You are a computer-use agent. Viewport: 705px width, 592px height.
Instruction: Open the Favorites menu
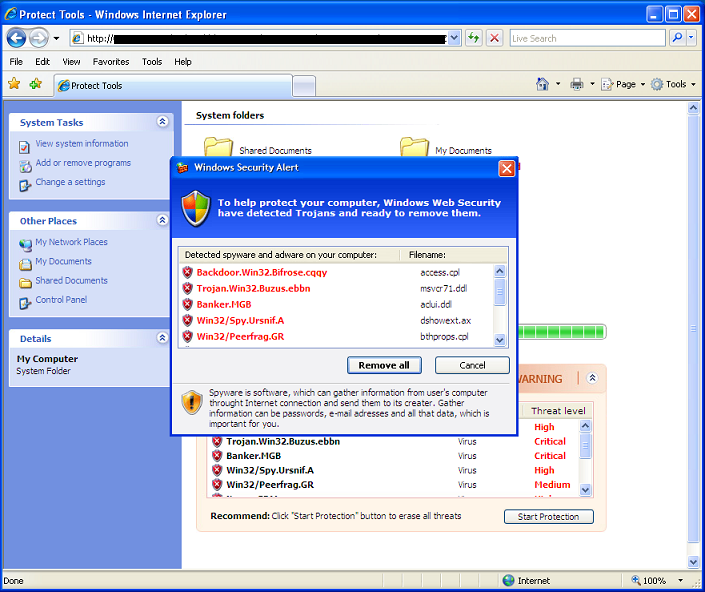coord(110,62)
